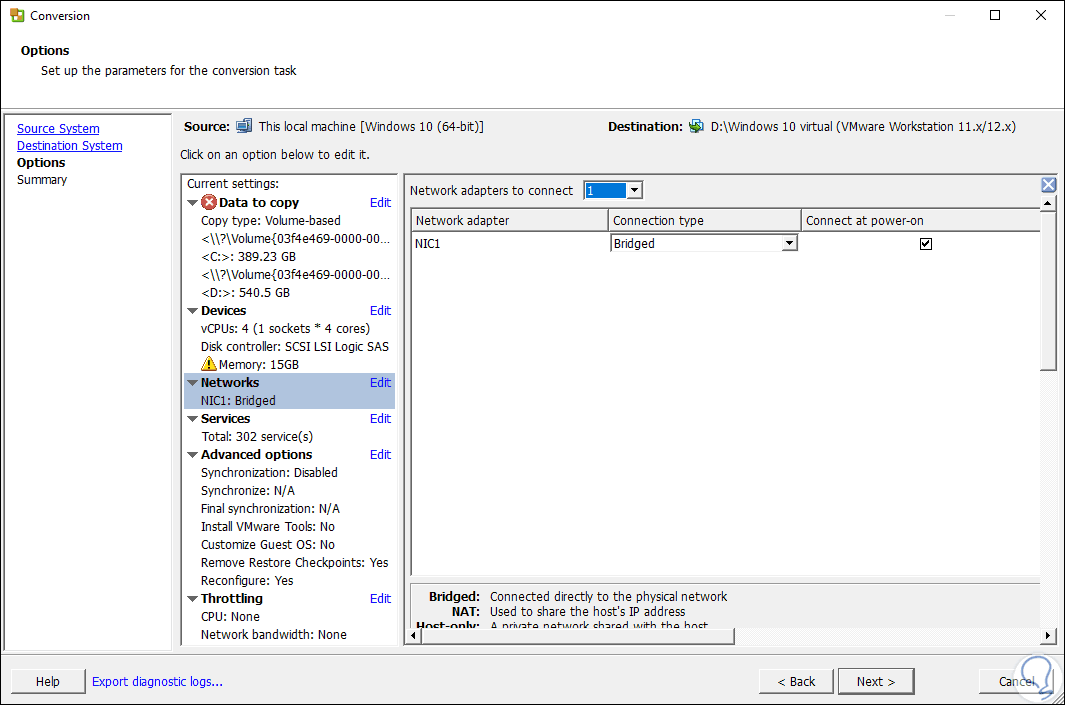Click the horizontal scrollbar left arrow
The image size is (1065, 705).
(x=414, y=636)
